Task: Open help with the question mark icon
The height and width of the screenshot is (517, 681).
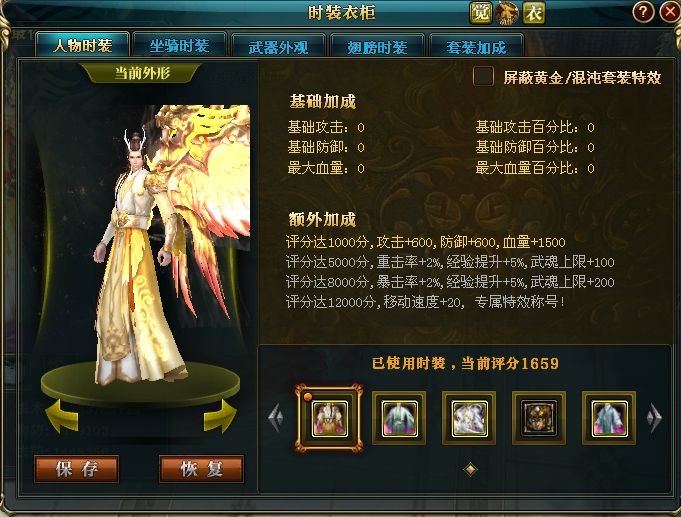Action: point(643,11)
